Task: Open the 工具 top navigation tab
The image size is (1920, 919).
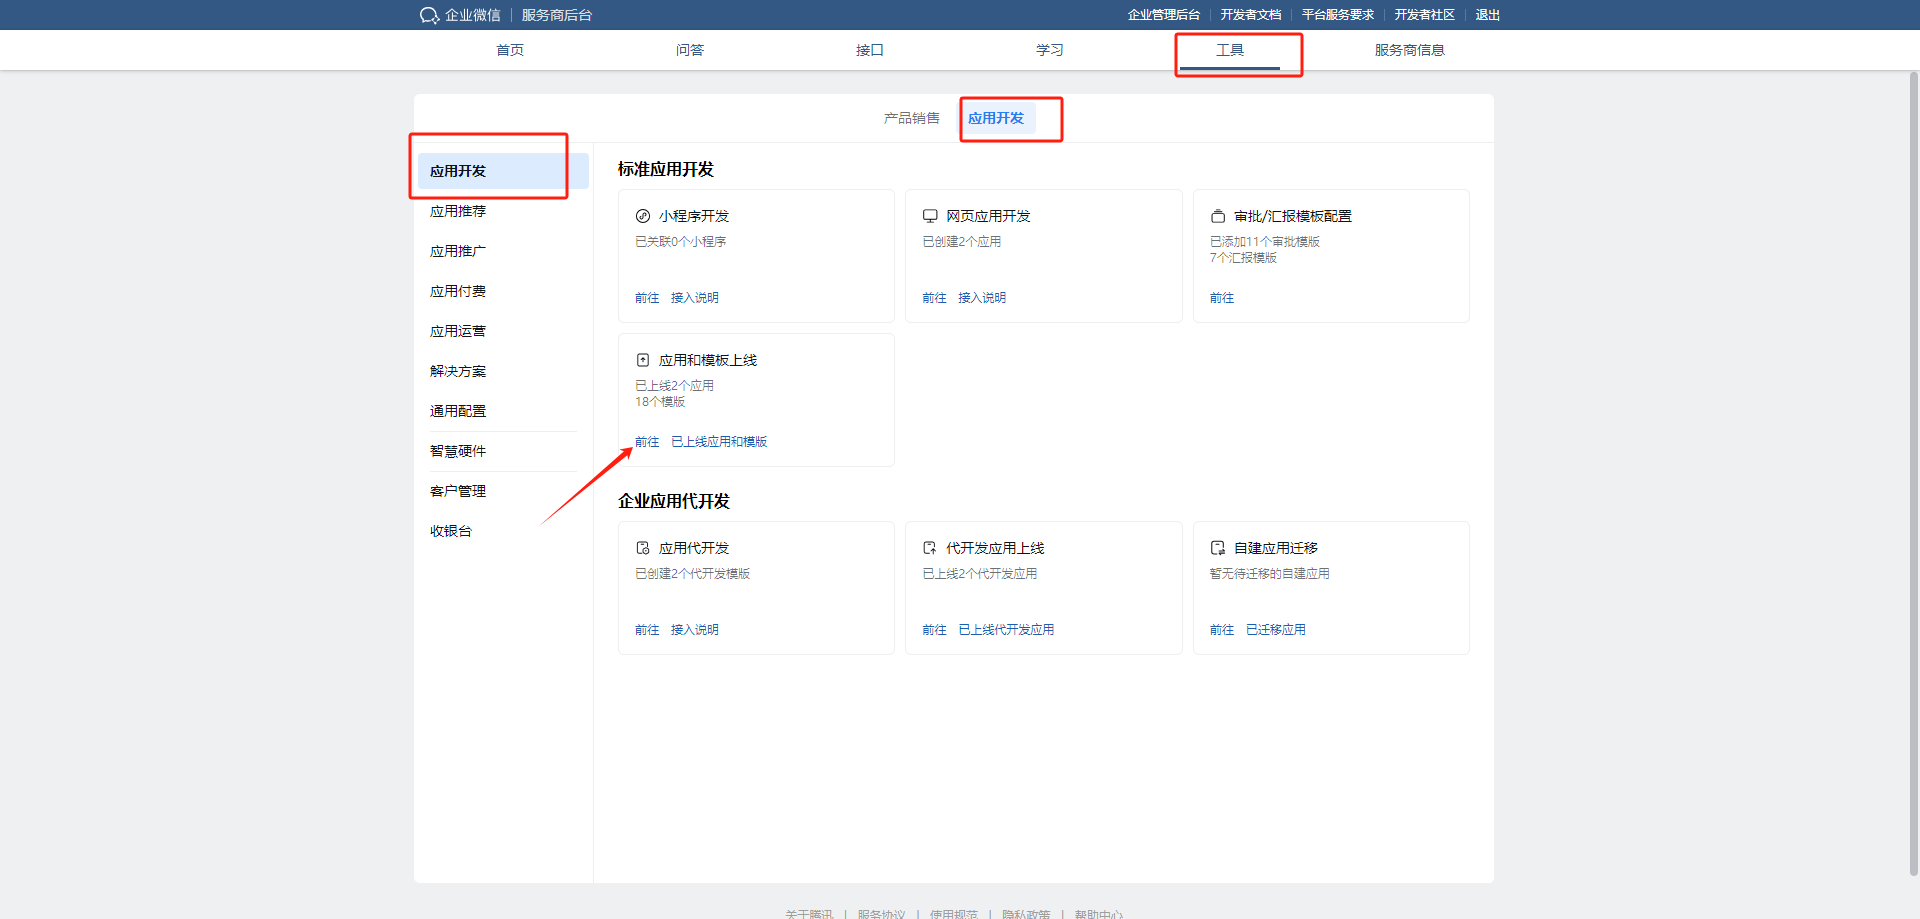Action: 1229,50
